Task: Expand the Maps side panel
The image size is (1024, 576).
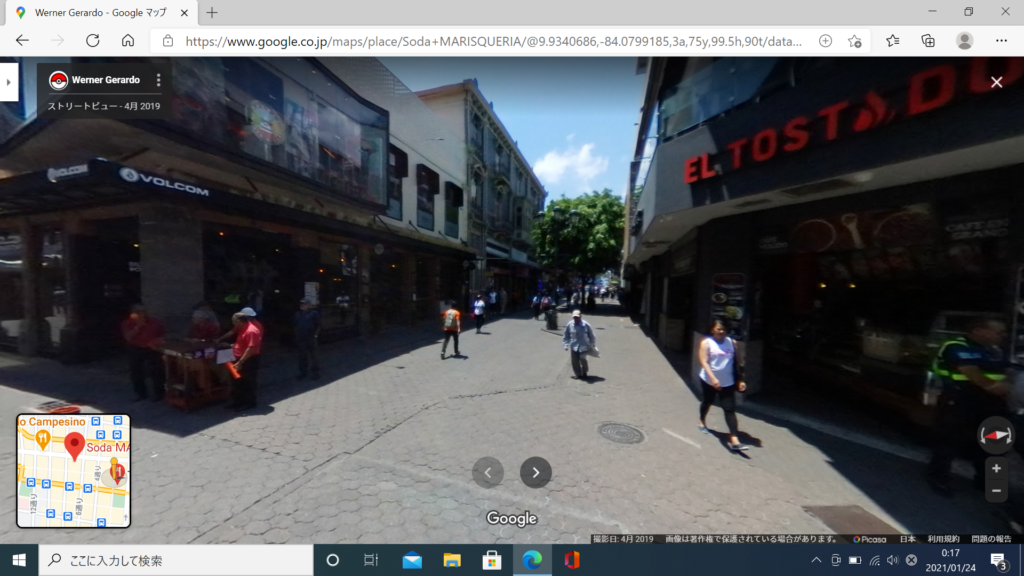Action: [8, 82]
